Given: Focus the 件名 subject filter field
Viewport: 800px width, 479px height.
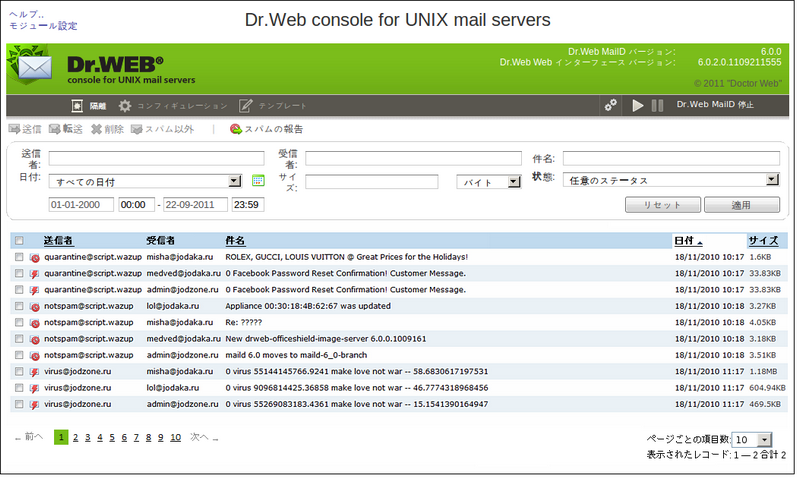Looking at the screenshot, I should point(671,158).
